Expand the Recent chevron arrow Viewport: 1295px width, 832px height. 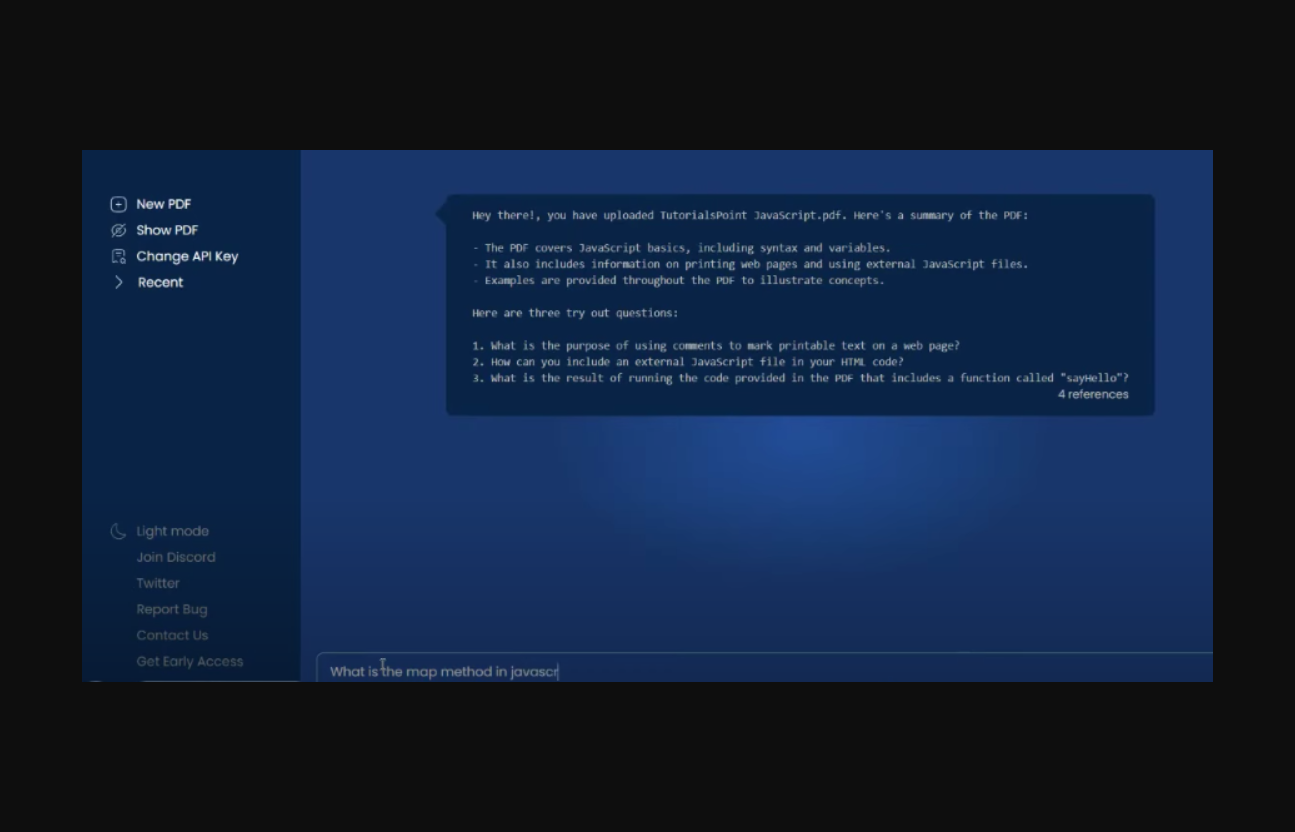pos(118,282)
